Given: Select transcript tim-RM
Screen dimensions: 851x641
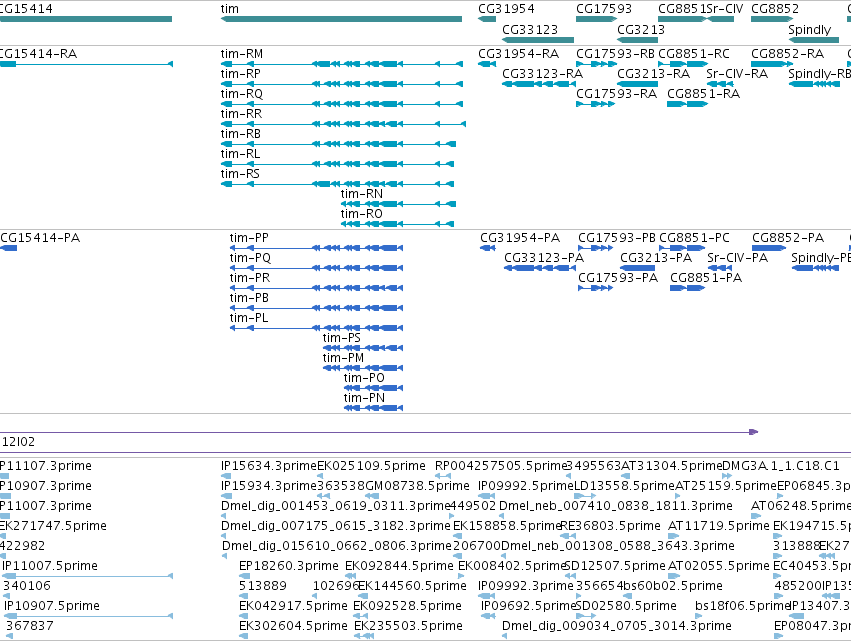Looking at the screenshot, I should tap(342, 64).
